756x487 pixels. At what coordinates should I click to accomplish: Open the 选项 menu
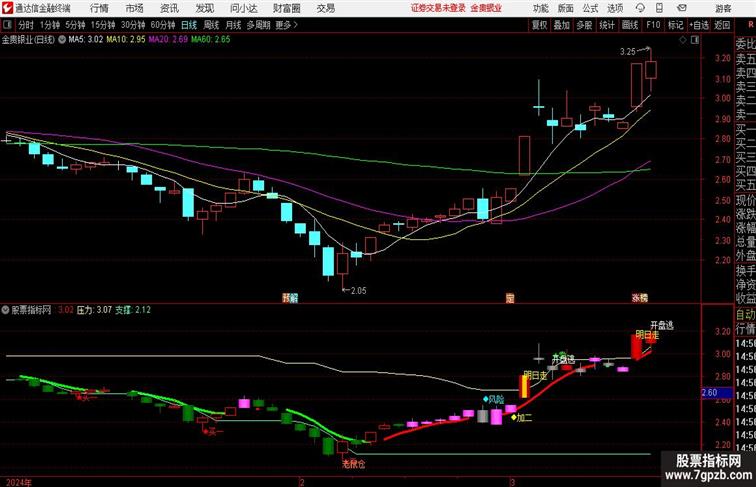[615, 8]
